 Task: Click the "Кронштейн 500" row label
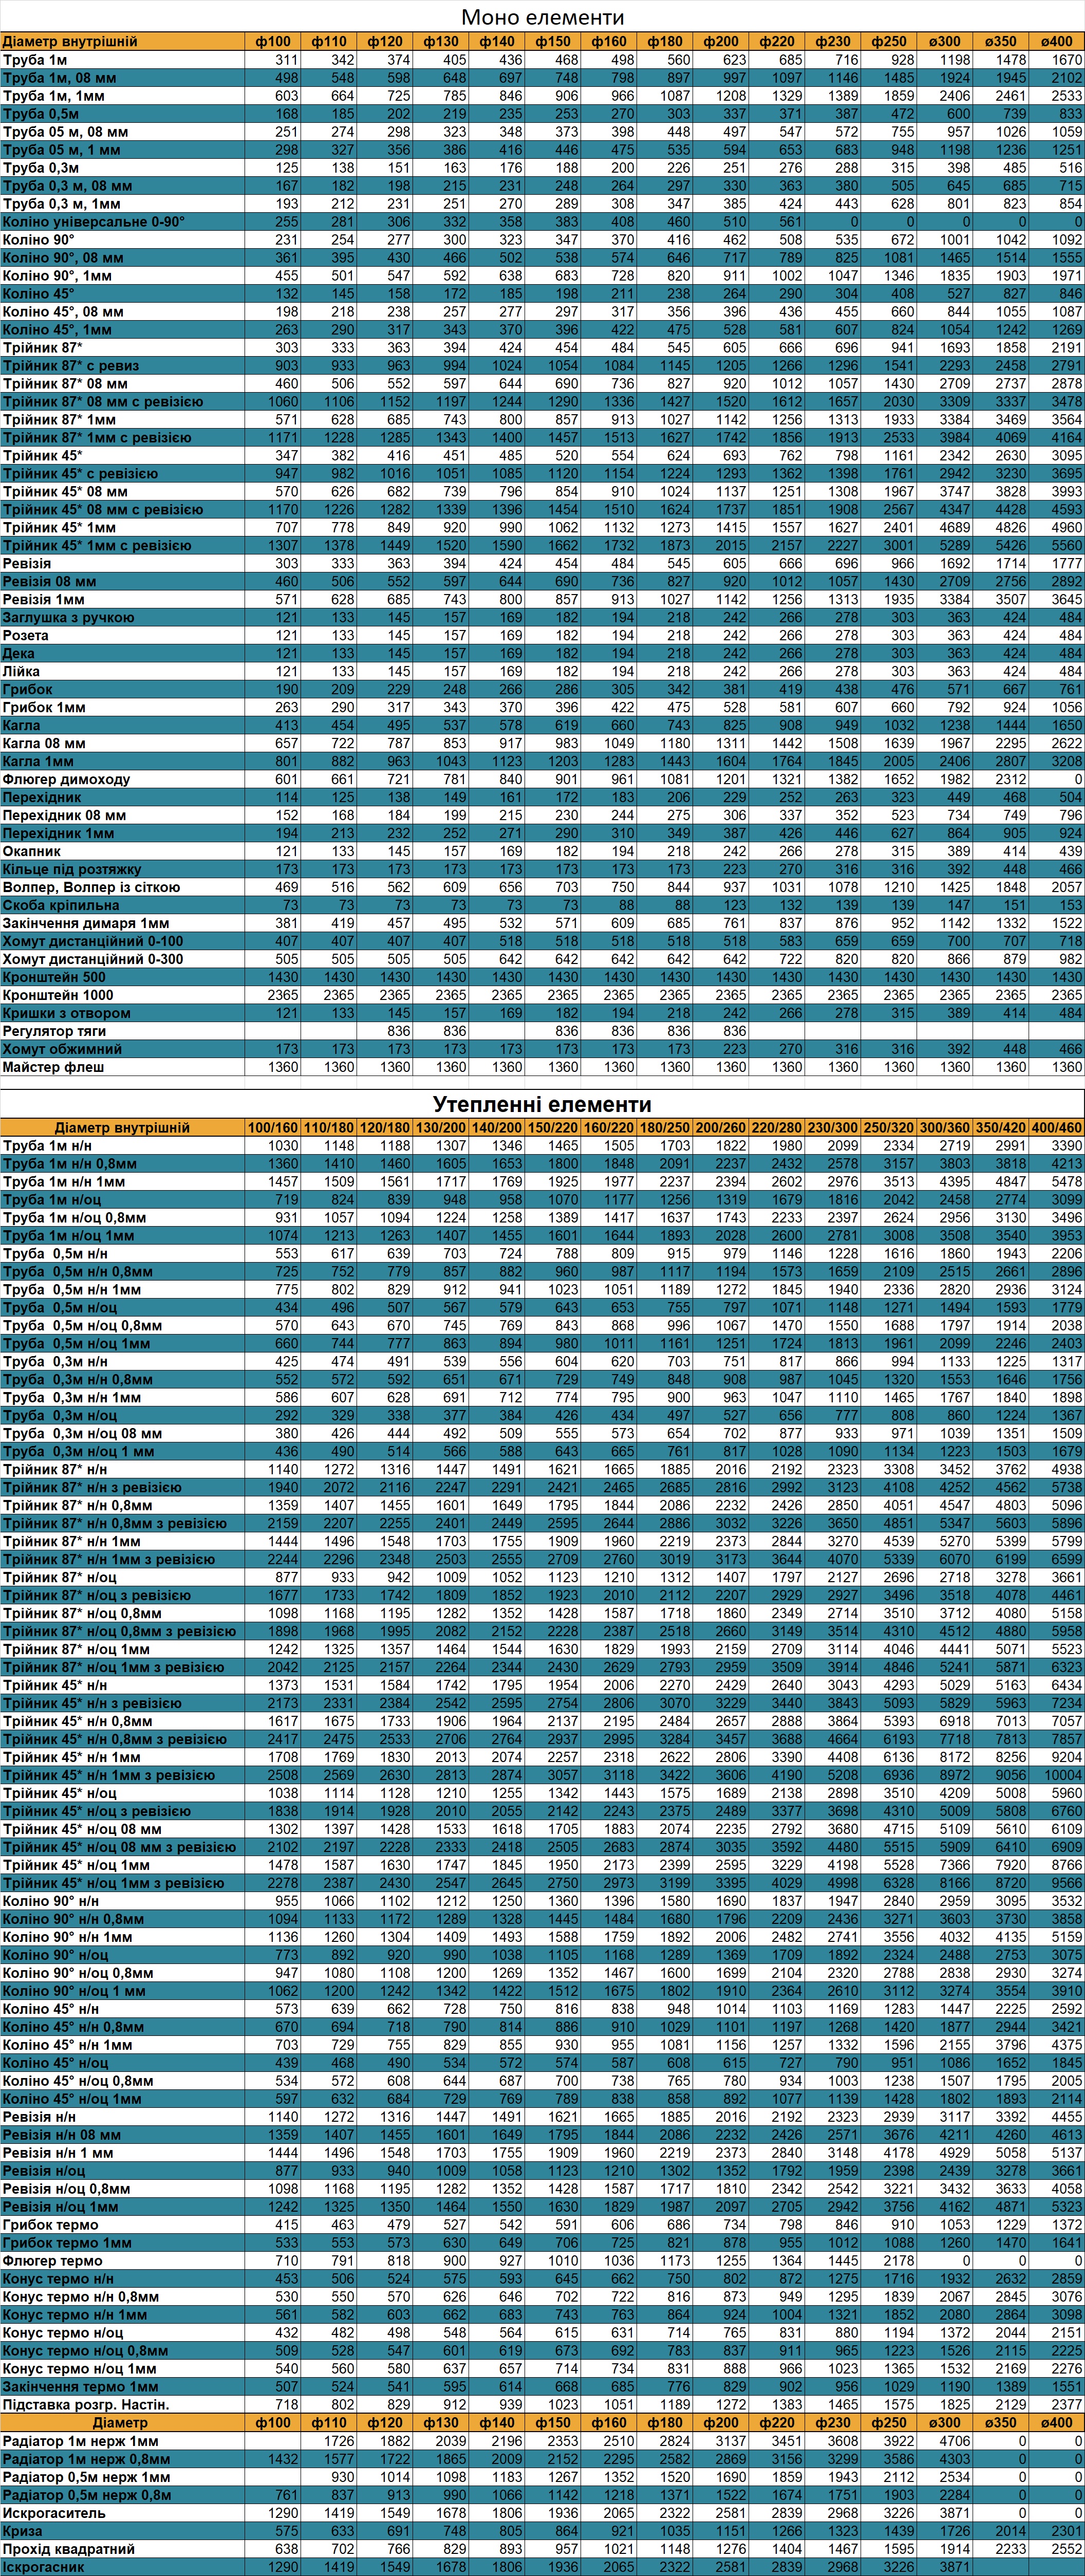[54, 977]
